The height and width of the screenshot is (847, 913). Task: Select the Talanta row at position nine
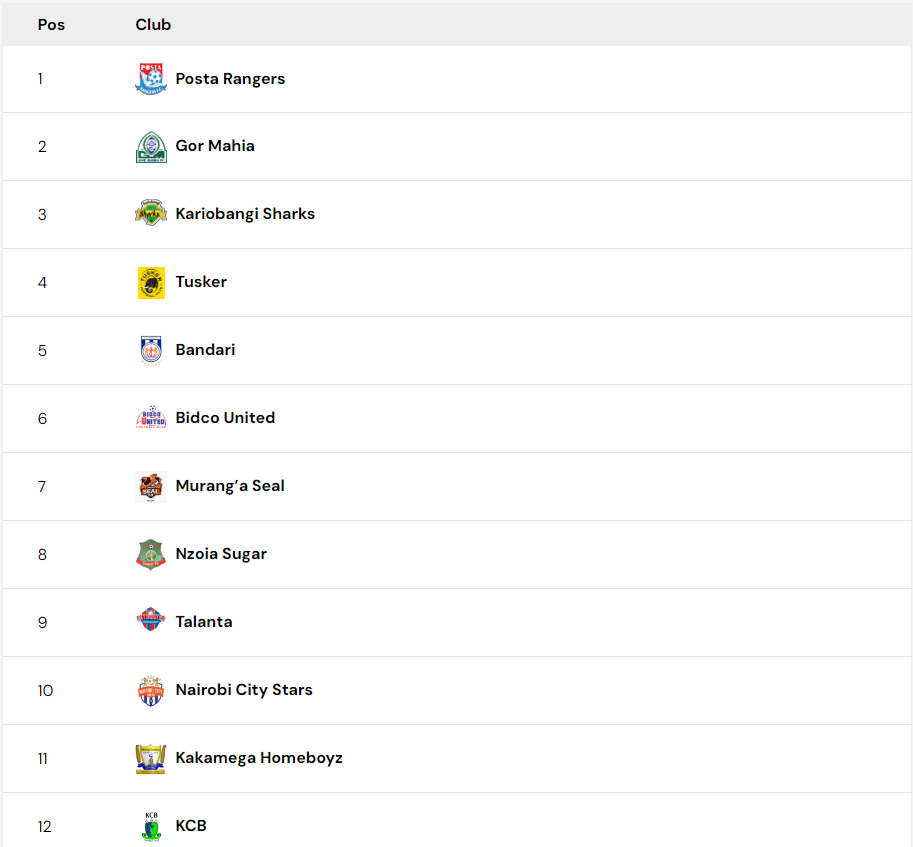(456, 623)
